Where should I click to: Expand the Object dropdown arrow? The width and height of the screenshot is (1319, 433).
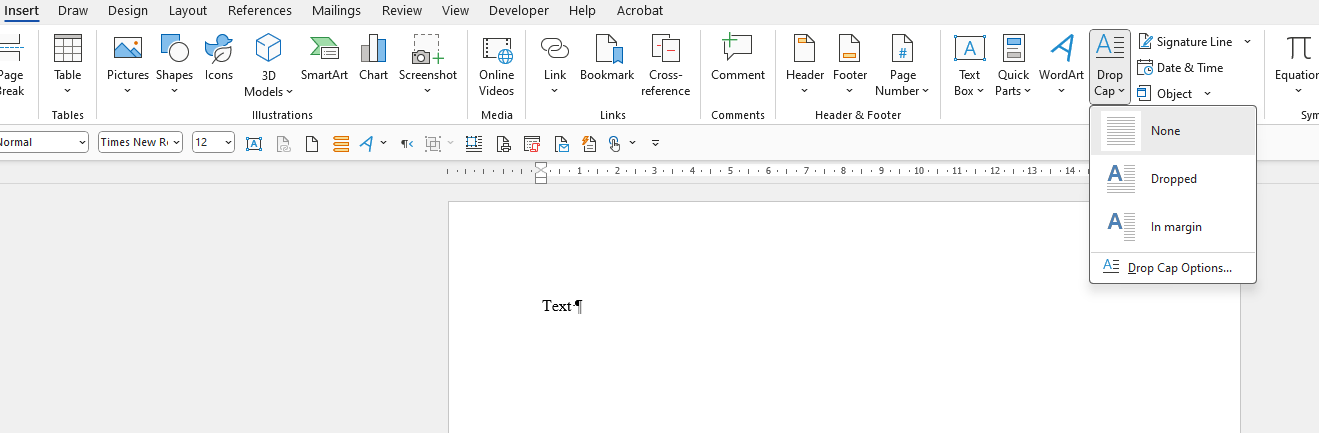click(x=1207, y=94)
